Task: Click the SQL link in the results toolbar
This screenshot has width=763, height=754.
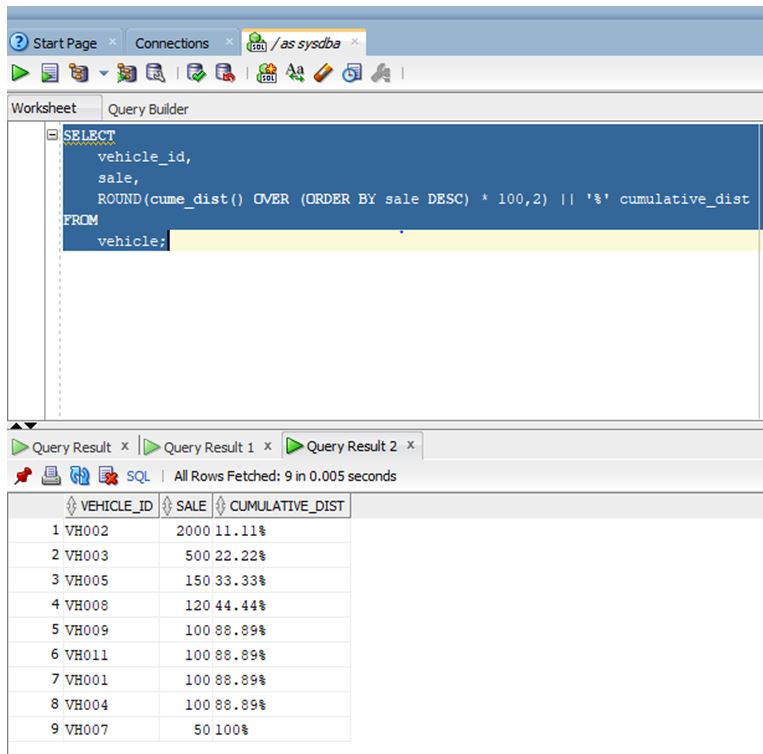Action: pyautogui.click(x=138, y=476)
